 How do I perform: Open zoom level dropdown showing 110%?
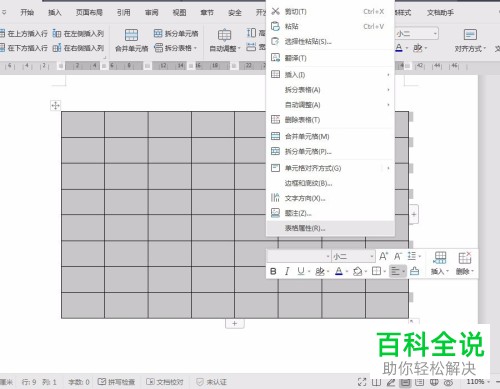(x=489, y=381)
